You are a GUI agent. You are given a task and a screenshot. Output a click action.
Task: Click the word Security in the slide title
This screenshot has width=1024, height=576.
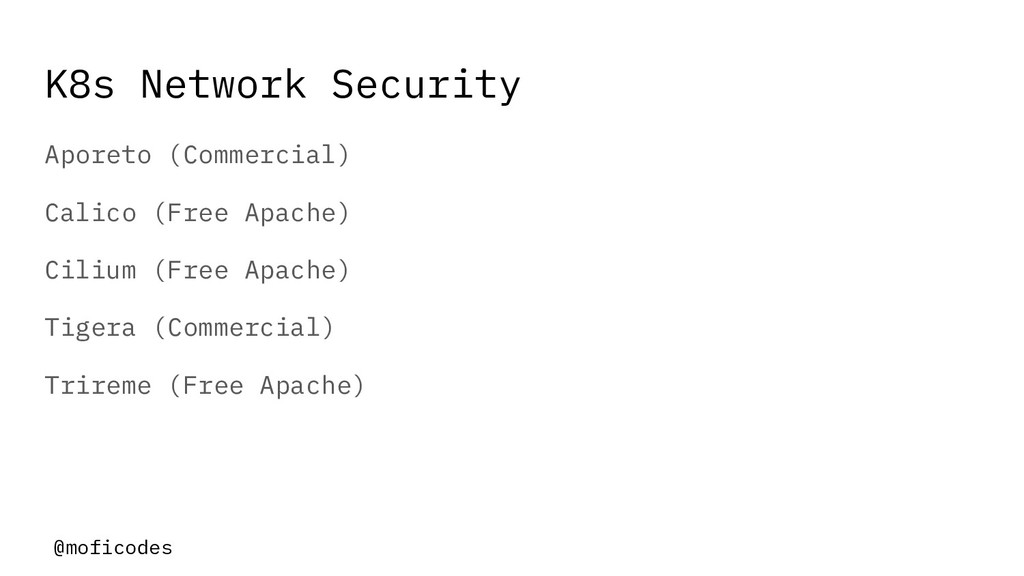tap(426, 86)
